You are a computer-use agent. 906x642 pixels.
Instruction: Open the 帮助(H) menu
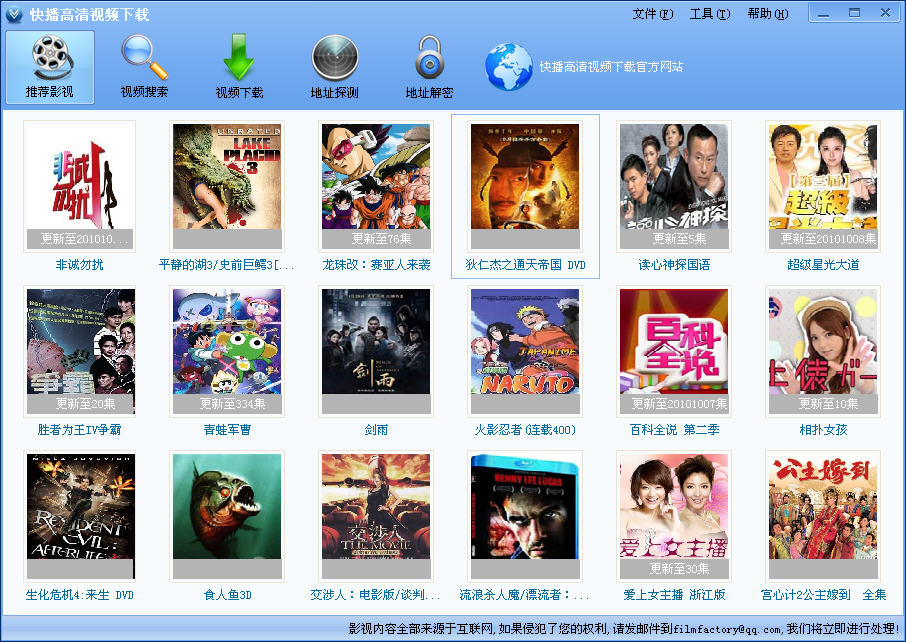767,13
